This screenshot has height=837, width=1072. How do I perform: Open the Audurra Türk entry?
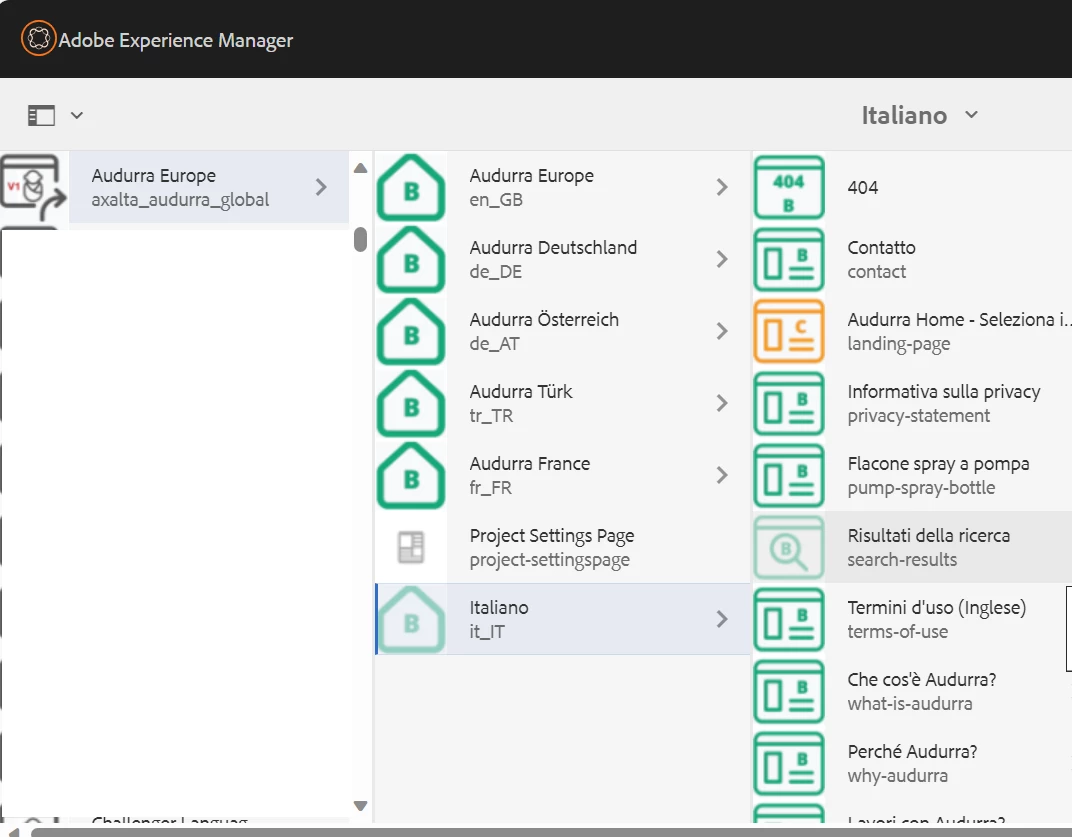[563, 403]
